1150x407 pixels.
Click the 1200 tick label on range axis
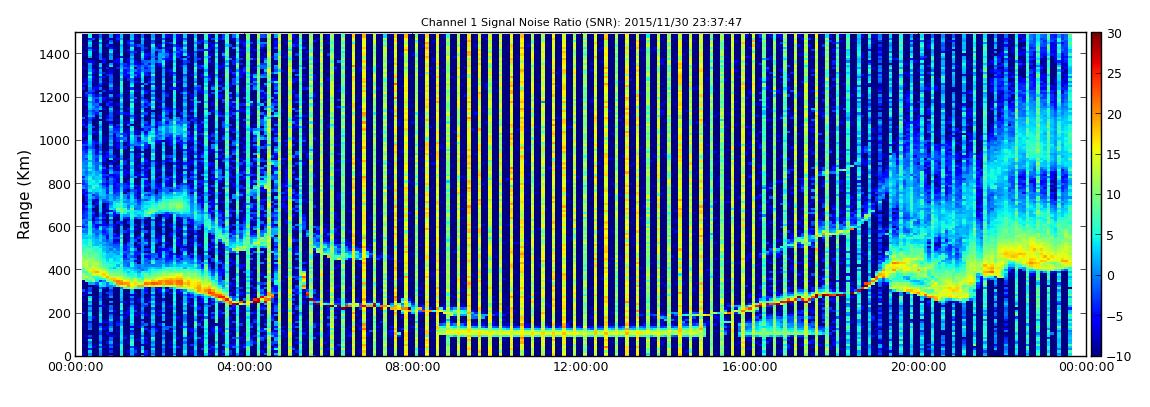pos(56,97)
